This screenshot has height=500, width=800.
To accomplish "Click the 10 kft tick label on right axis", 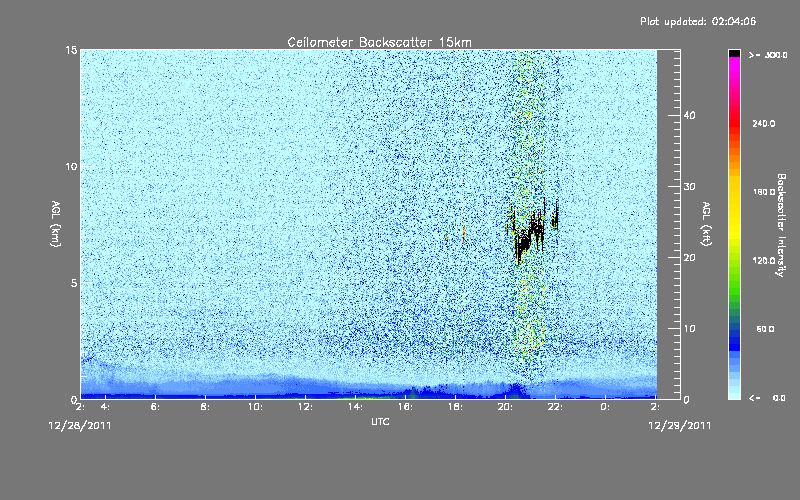I will [x=689, y=329].
